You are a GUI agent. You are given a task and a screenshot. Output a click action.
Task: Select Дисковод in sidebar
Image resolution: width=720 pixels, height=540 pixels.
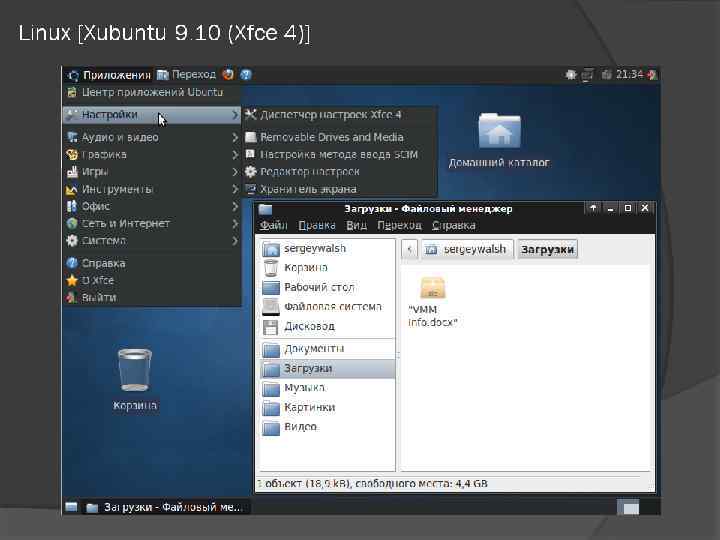click(x=327, y=326)
